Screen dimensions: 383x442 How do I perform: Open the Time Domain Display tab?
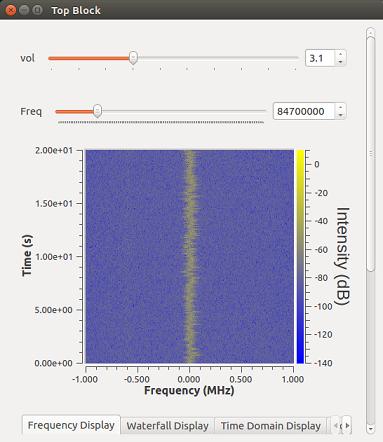[x=270, y=426]
